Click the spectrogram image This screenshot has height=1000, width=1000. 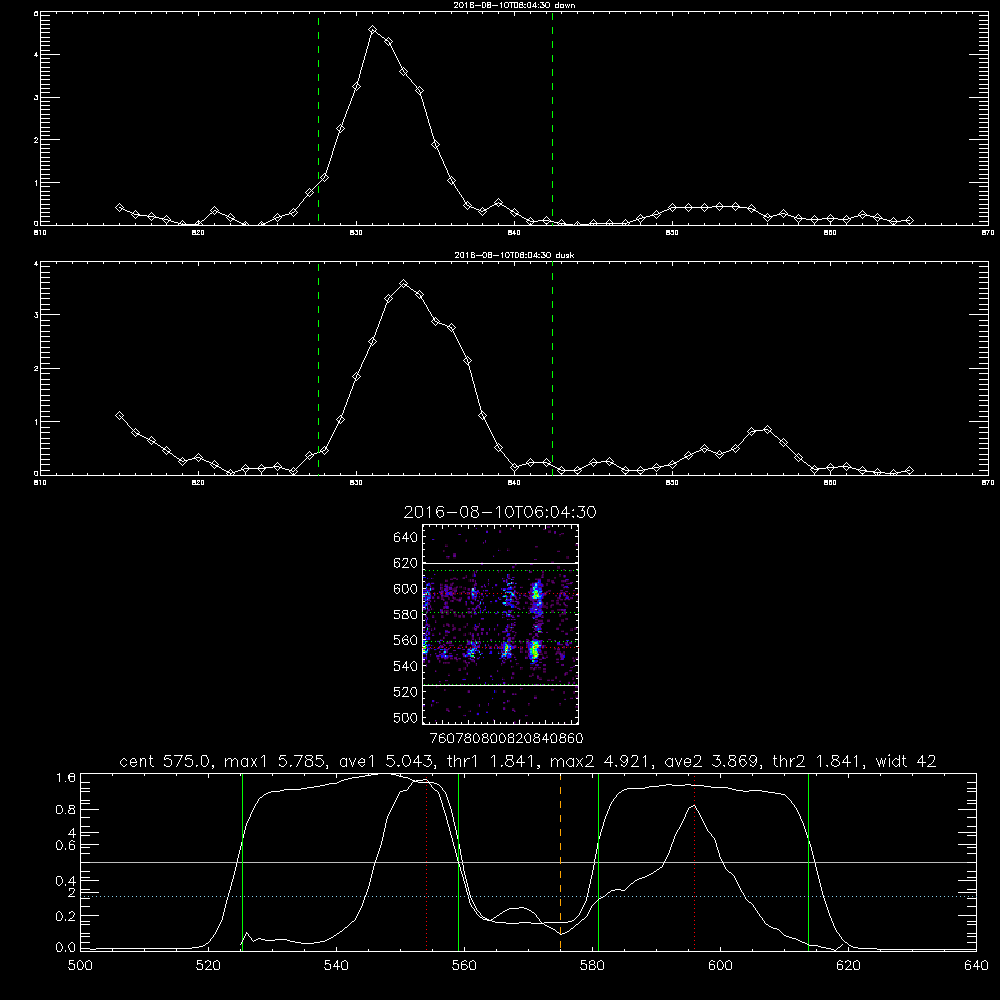[500, 624]
